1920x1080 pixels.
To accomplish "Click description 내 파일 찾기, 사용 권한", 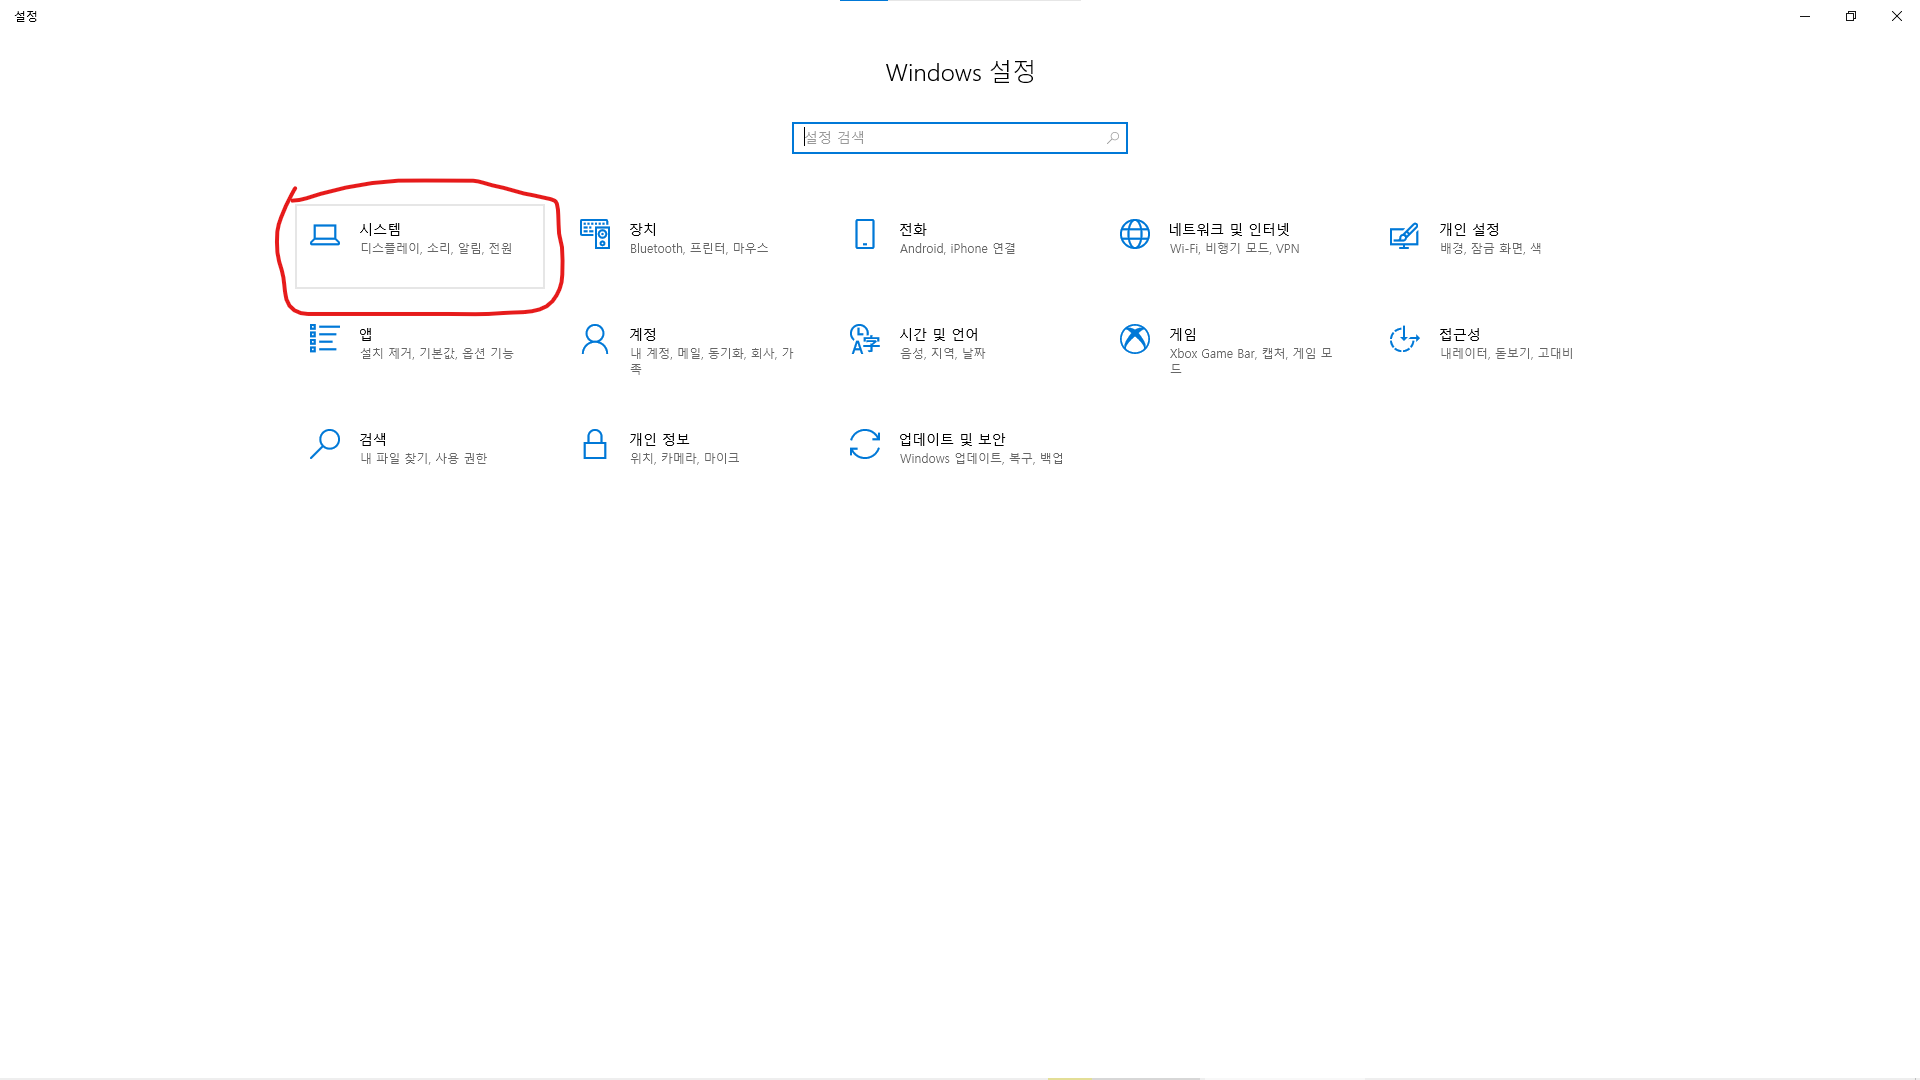I will coord(424,459).
